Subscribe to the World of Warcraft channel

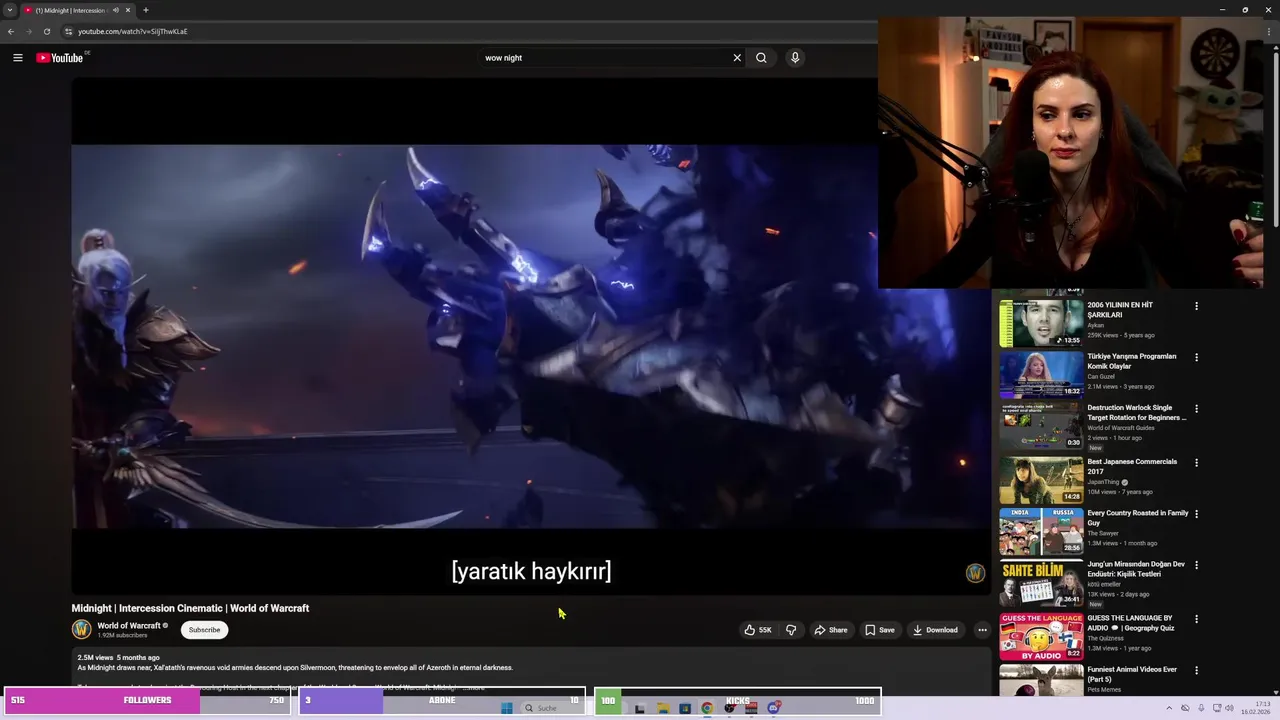pos(204,630)
